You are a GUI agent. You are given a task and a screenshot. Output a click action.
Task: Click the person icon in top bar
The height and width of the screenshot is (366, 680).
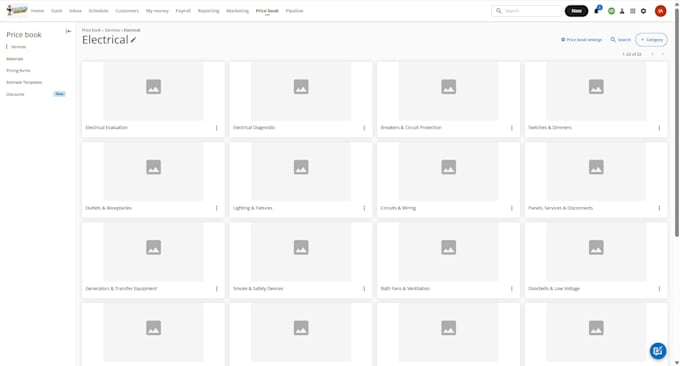622,11
